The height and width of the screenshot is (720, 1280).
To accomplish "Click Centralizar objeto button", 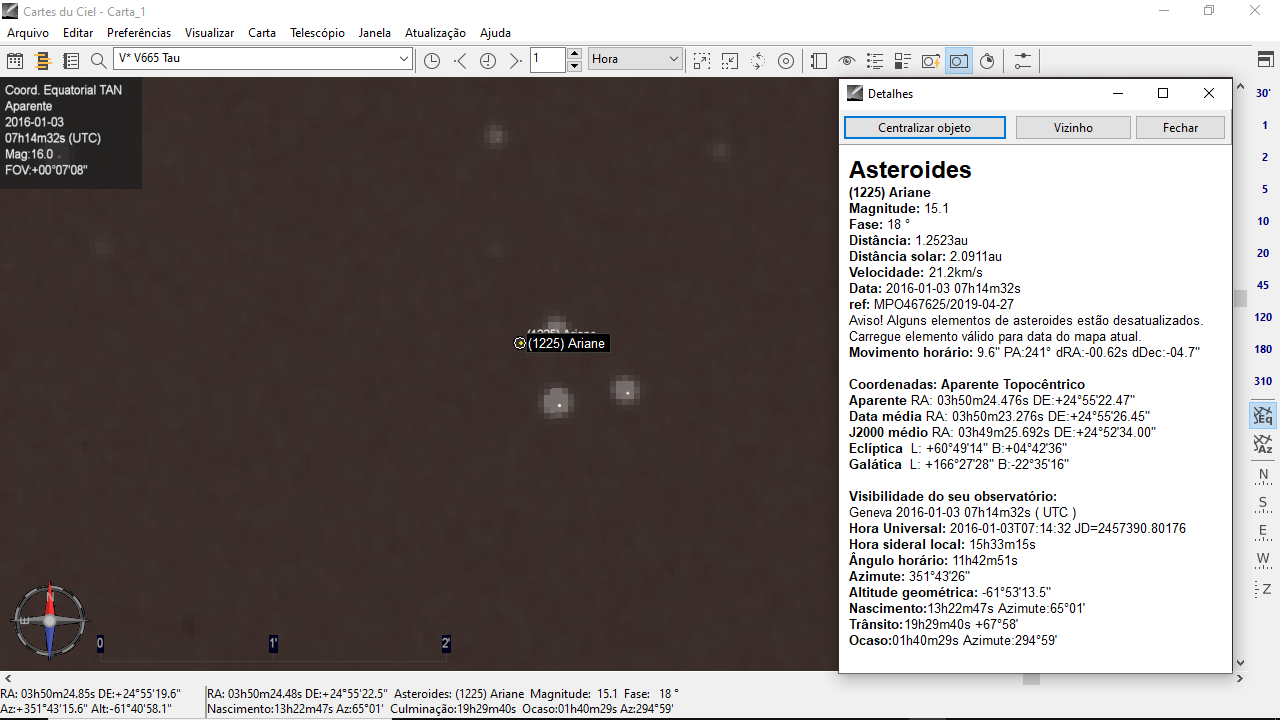I will [x=925, y=128].
